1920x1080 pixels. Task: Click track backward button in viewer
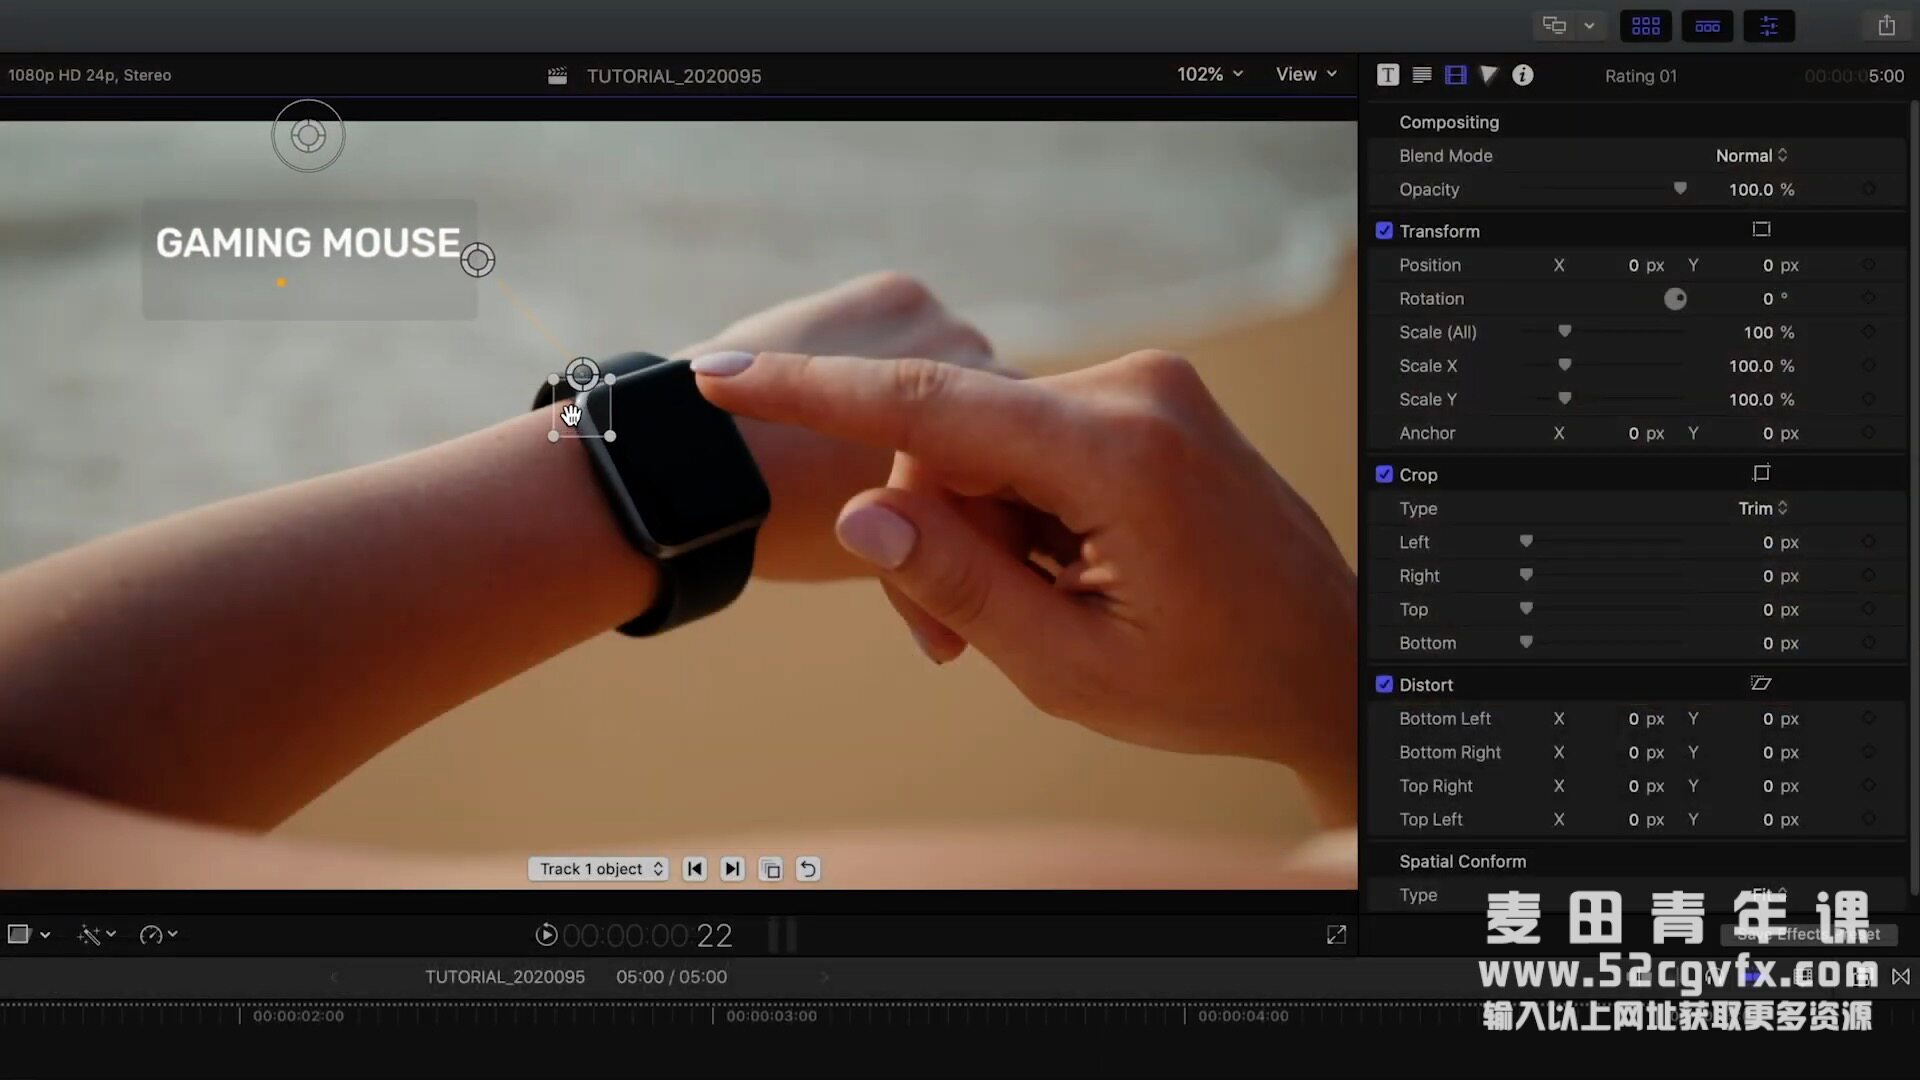(x=695, y=869)
